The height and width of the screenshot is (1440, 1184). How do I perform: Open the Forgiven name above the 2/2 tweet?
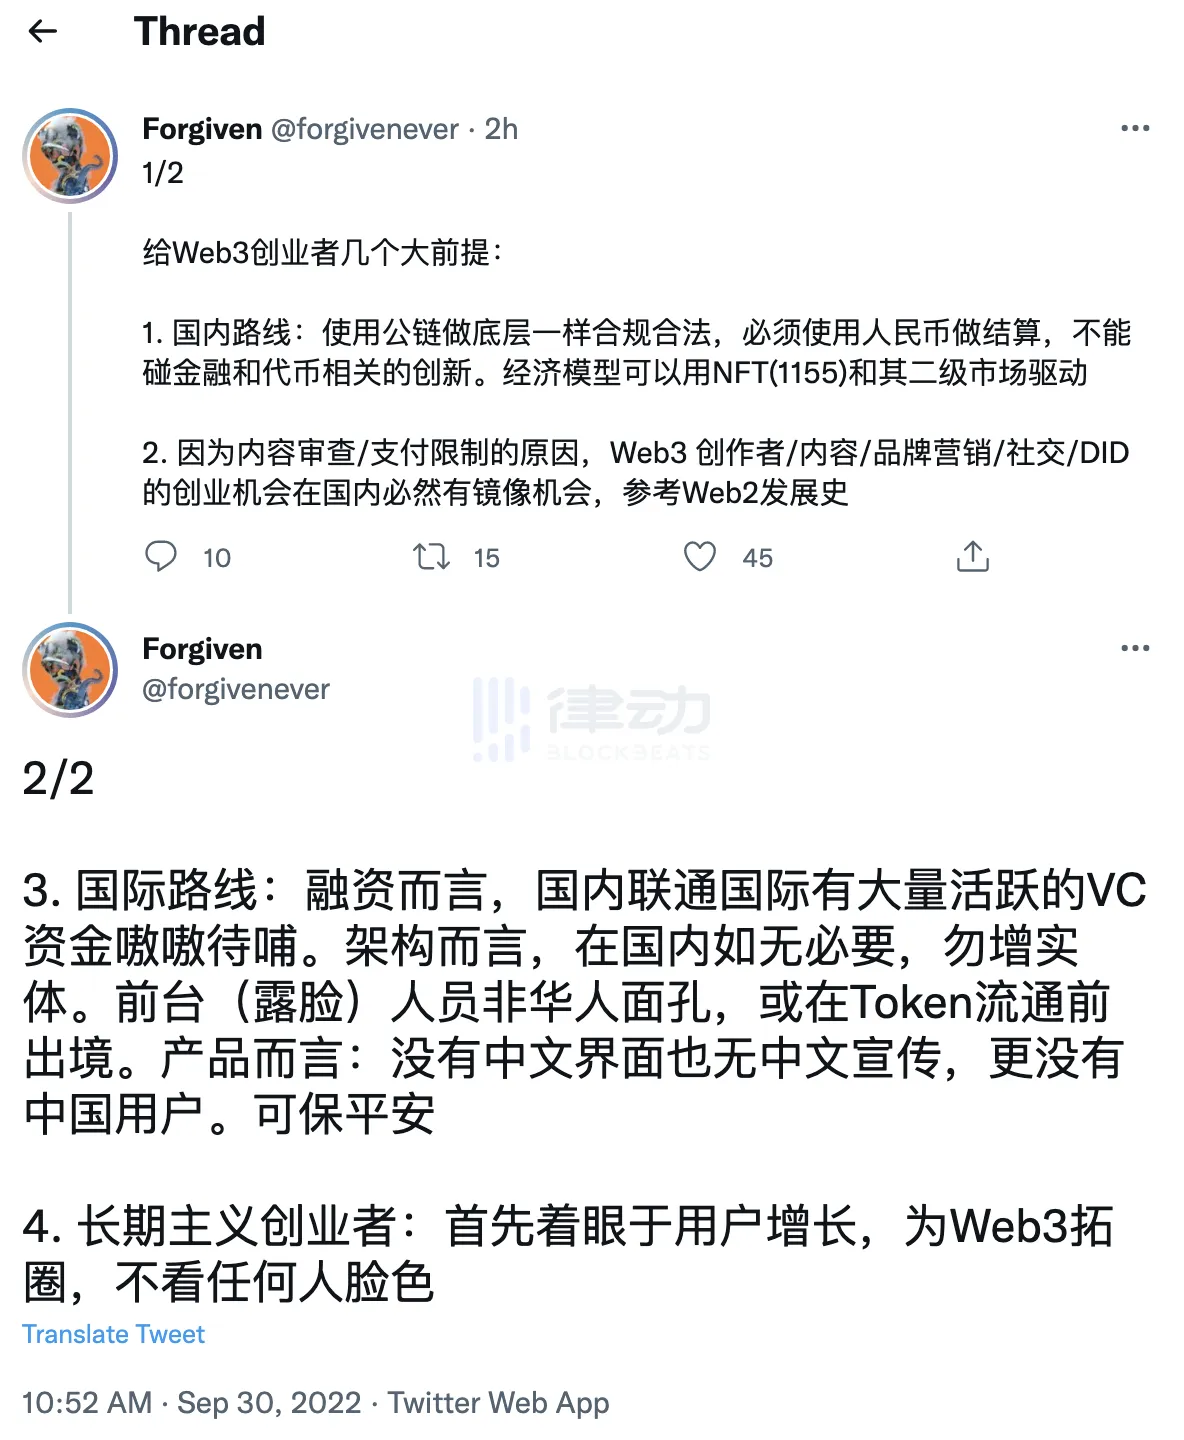pos(202,649)
